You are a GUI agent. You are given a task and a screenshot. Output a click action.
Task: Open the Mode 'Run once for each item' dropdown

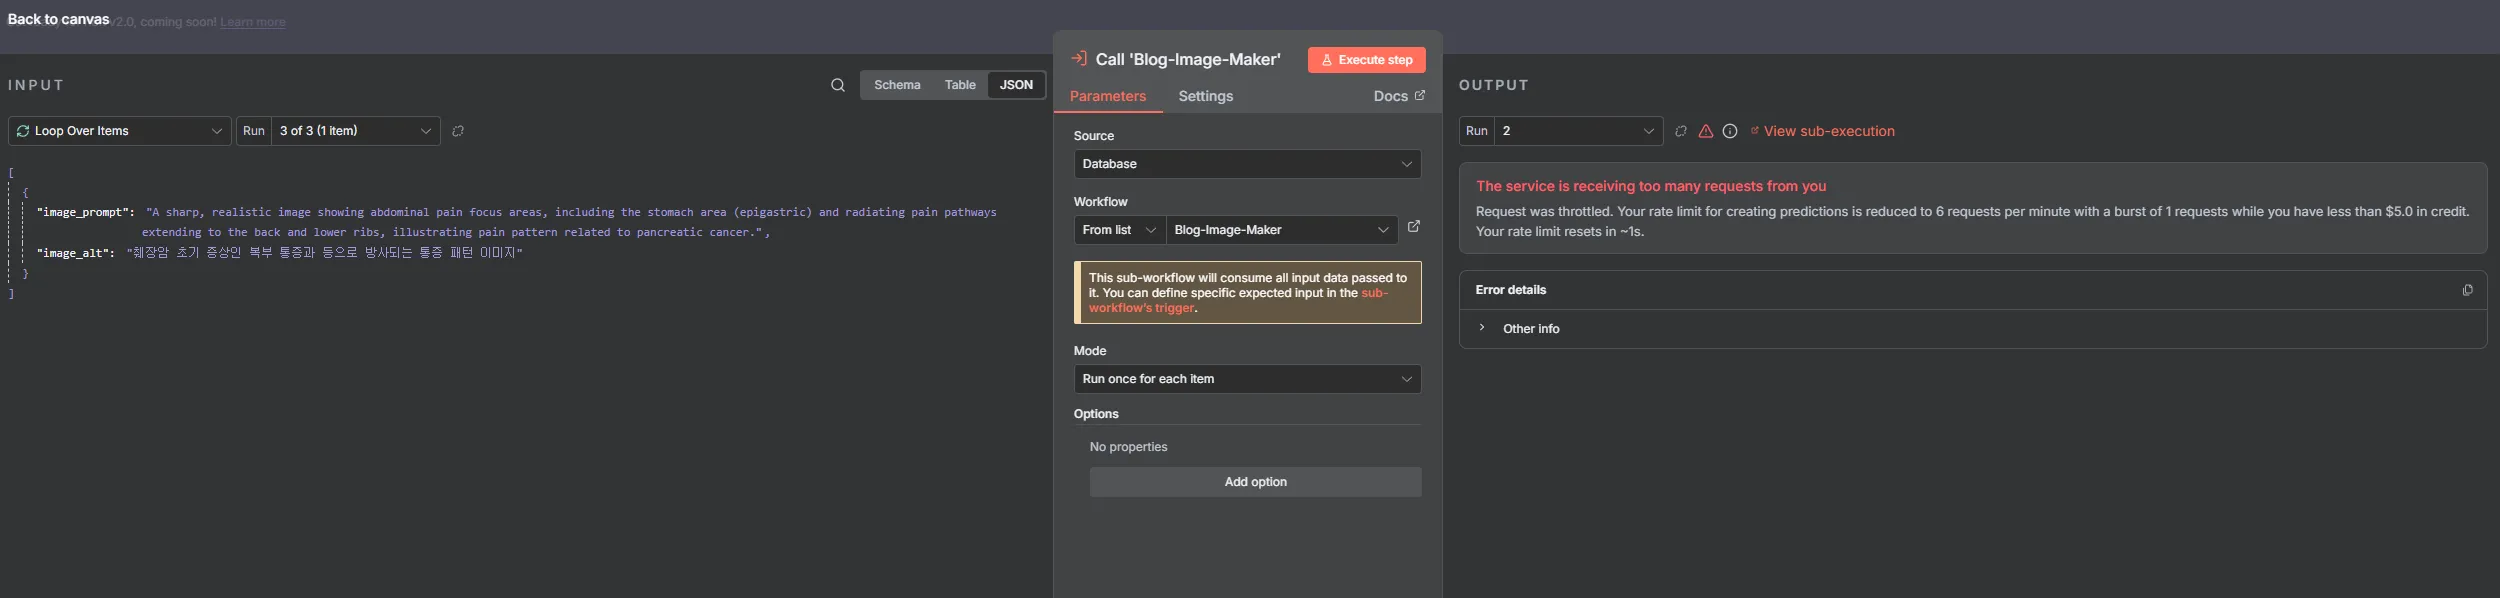[x=1247, y=379]
